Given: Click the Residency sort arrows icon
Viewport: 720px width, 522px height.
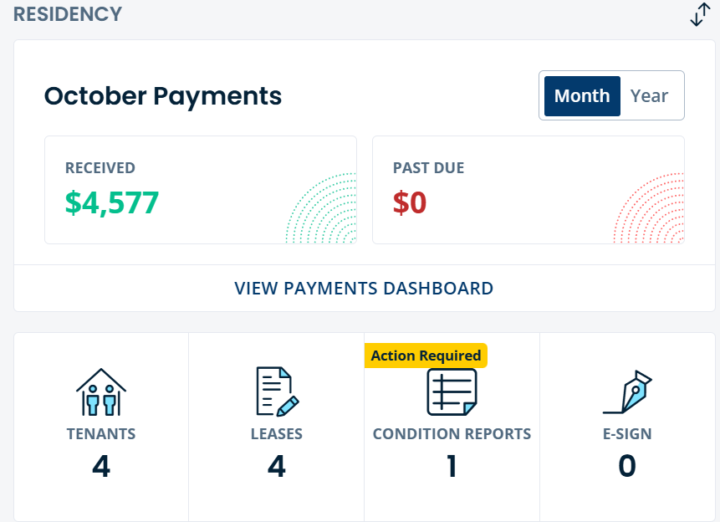Looking at the screenshot, I should [x=700, y=15].
